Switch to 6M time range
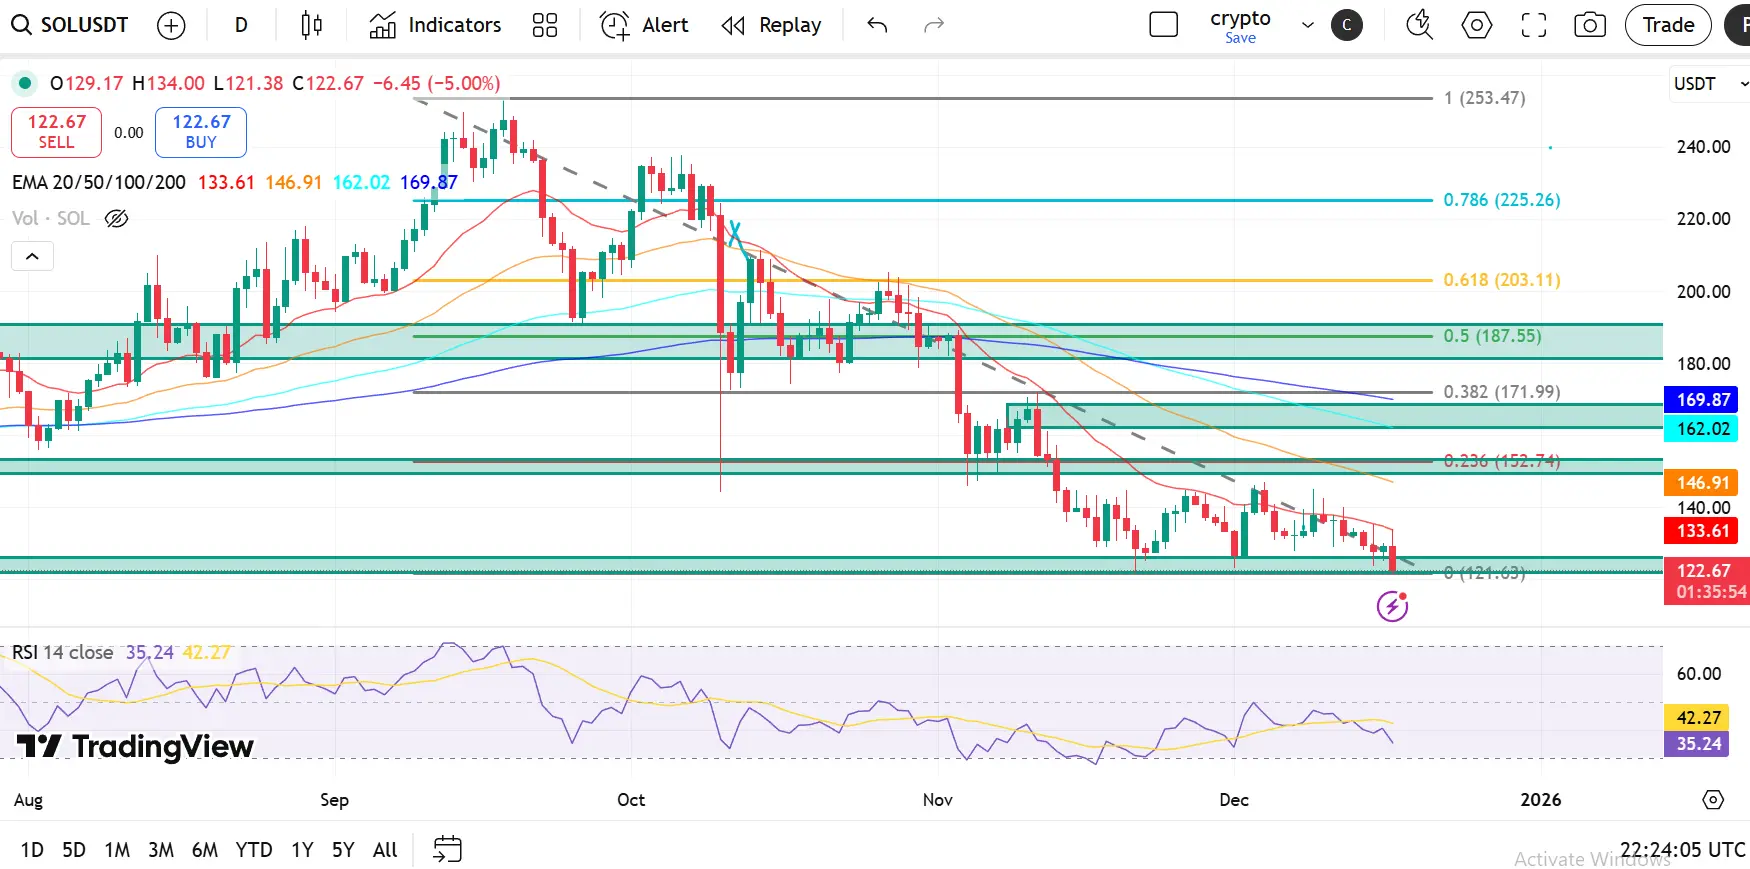This screenshot has width=1750, height=869. click(205, 850)
